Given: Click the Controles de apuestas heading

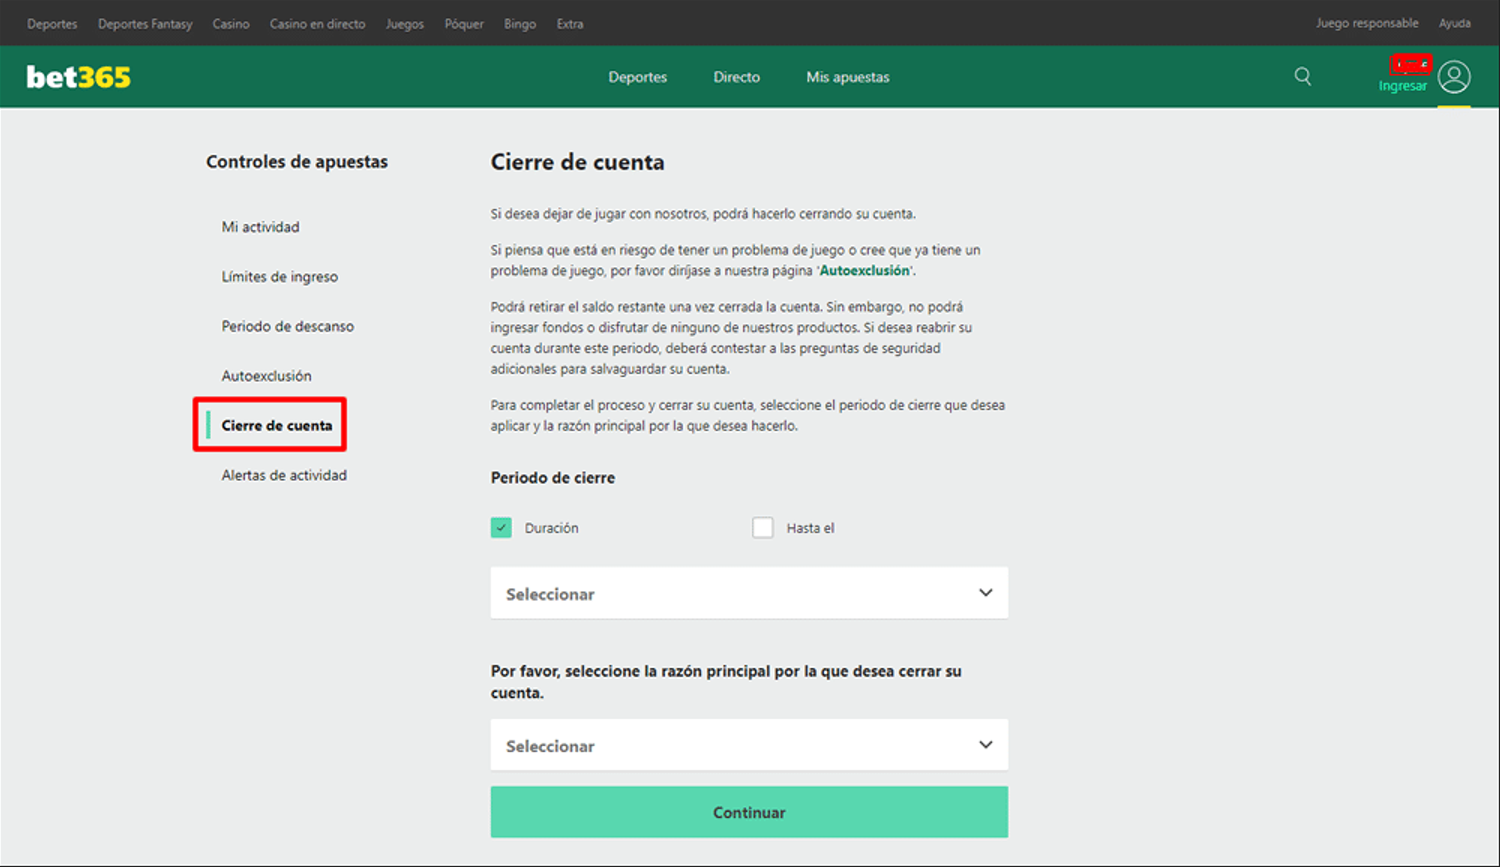Looking at the screenshot, I should [x=297, y=162].
